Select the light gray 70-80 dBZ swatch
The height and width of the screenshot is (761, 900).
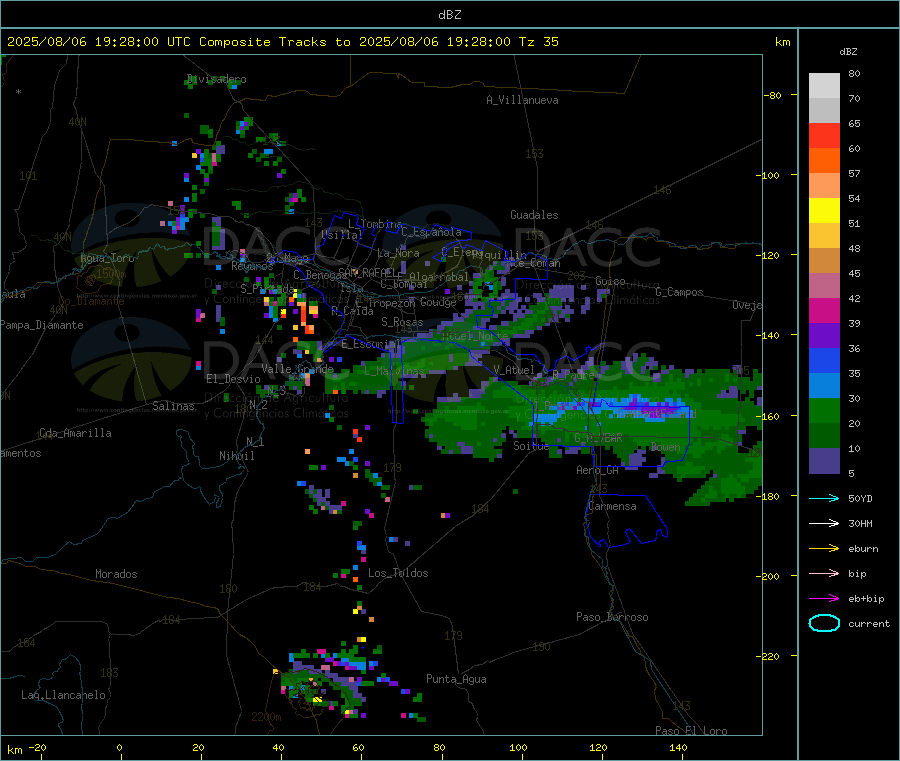824,86
